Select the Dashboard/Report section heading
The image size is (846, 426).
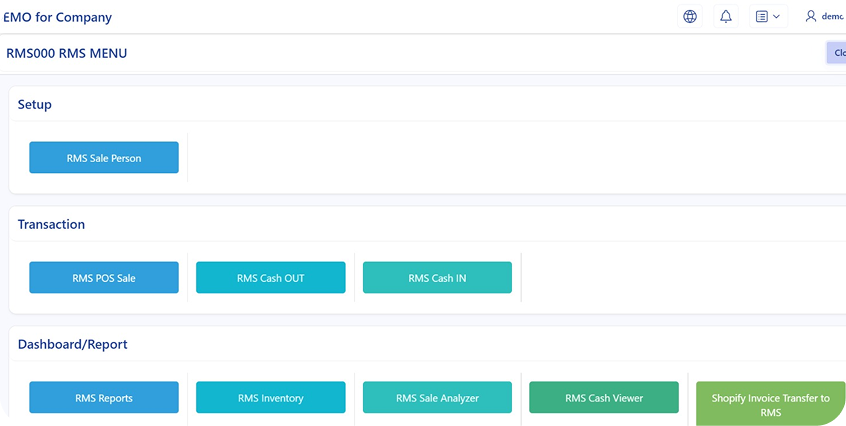[72, 344]
